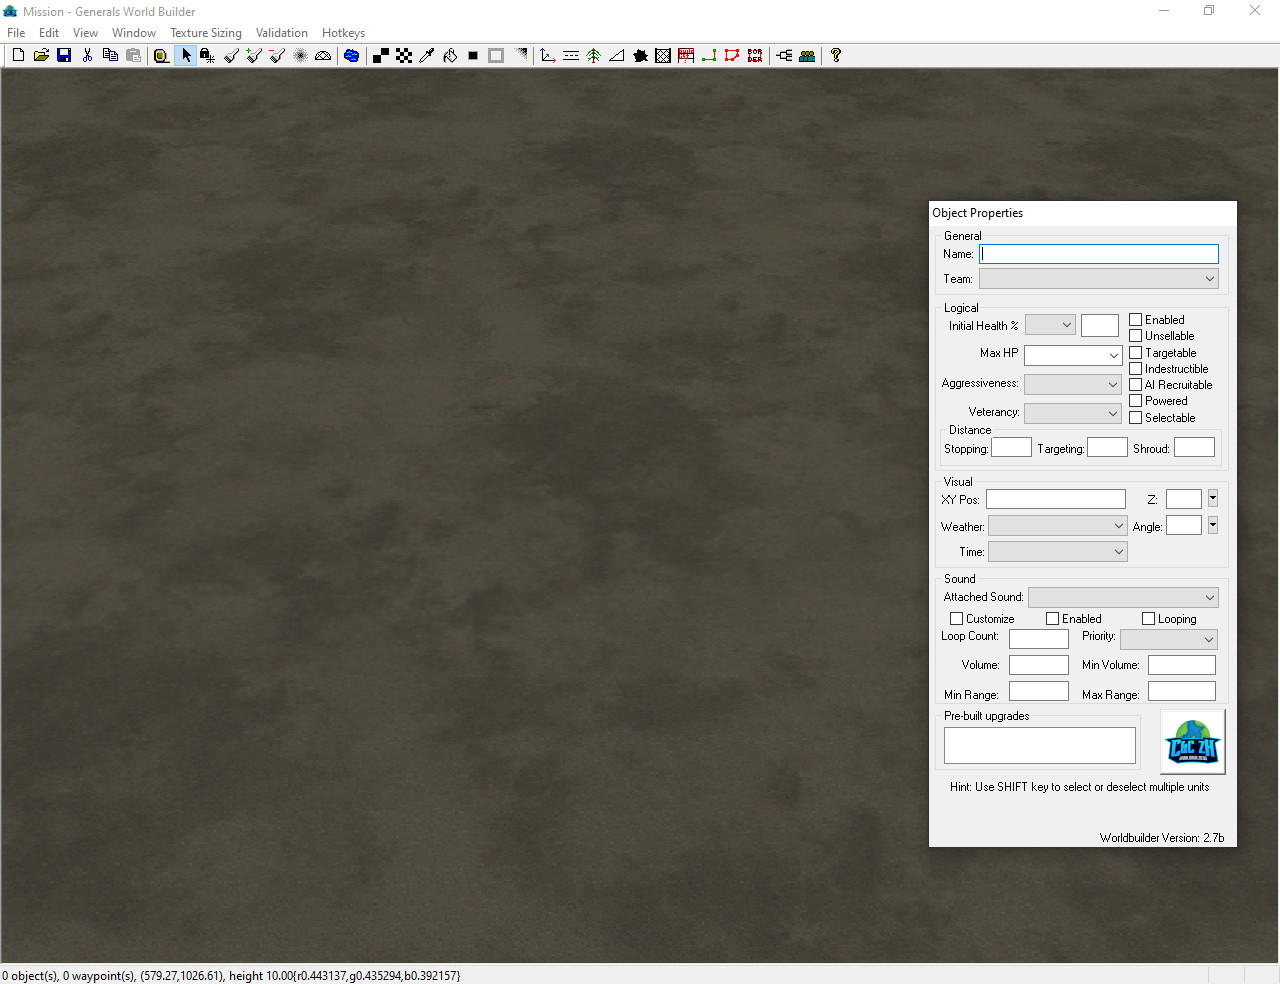This screenshot has width=1280, height=984.
Task: Enable the Indestructible checkbox
Action: pos(1136,369)
